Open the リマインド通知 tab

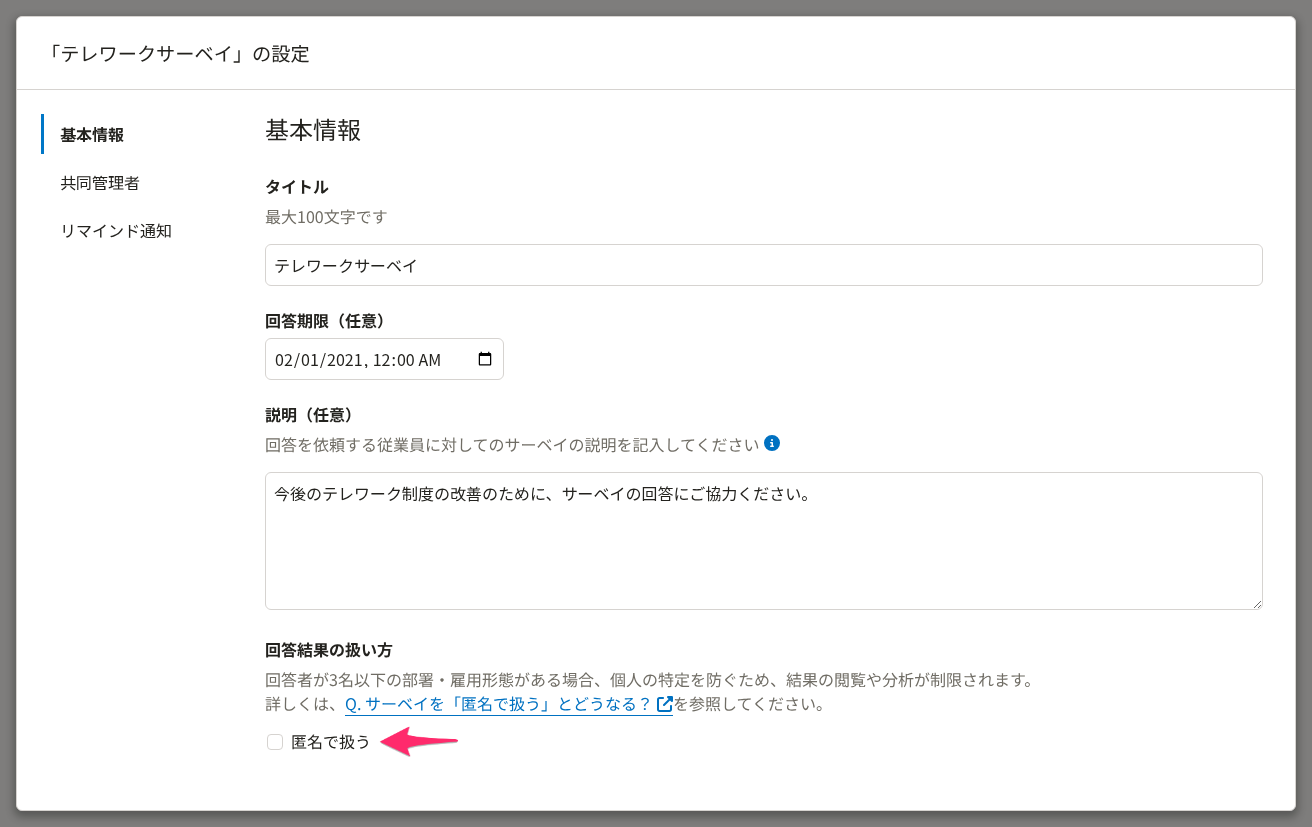tap(116, 231)
